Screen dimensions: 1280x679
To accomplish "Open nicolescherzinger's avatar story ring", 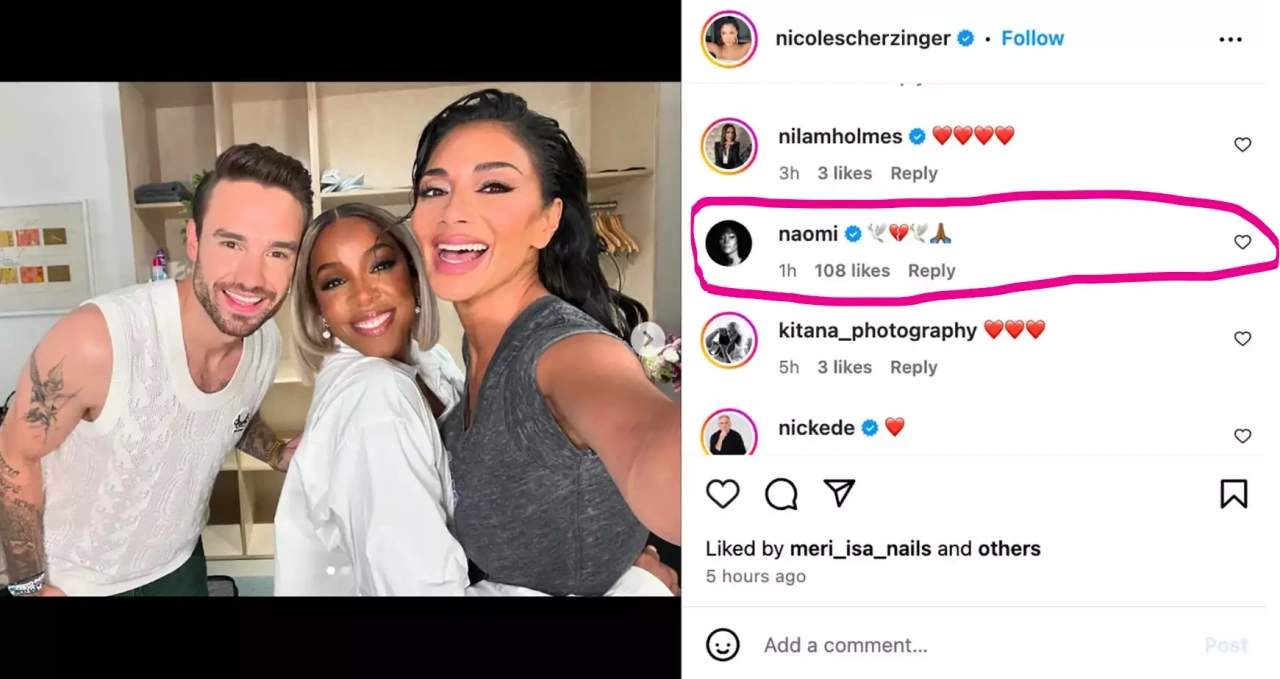I will click(x=729, y=39).
